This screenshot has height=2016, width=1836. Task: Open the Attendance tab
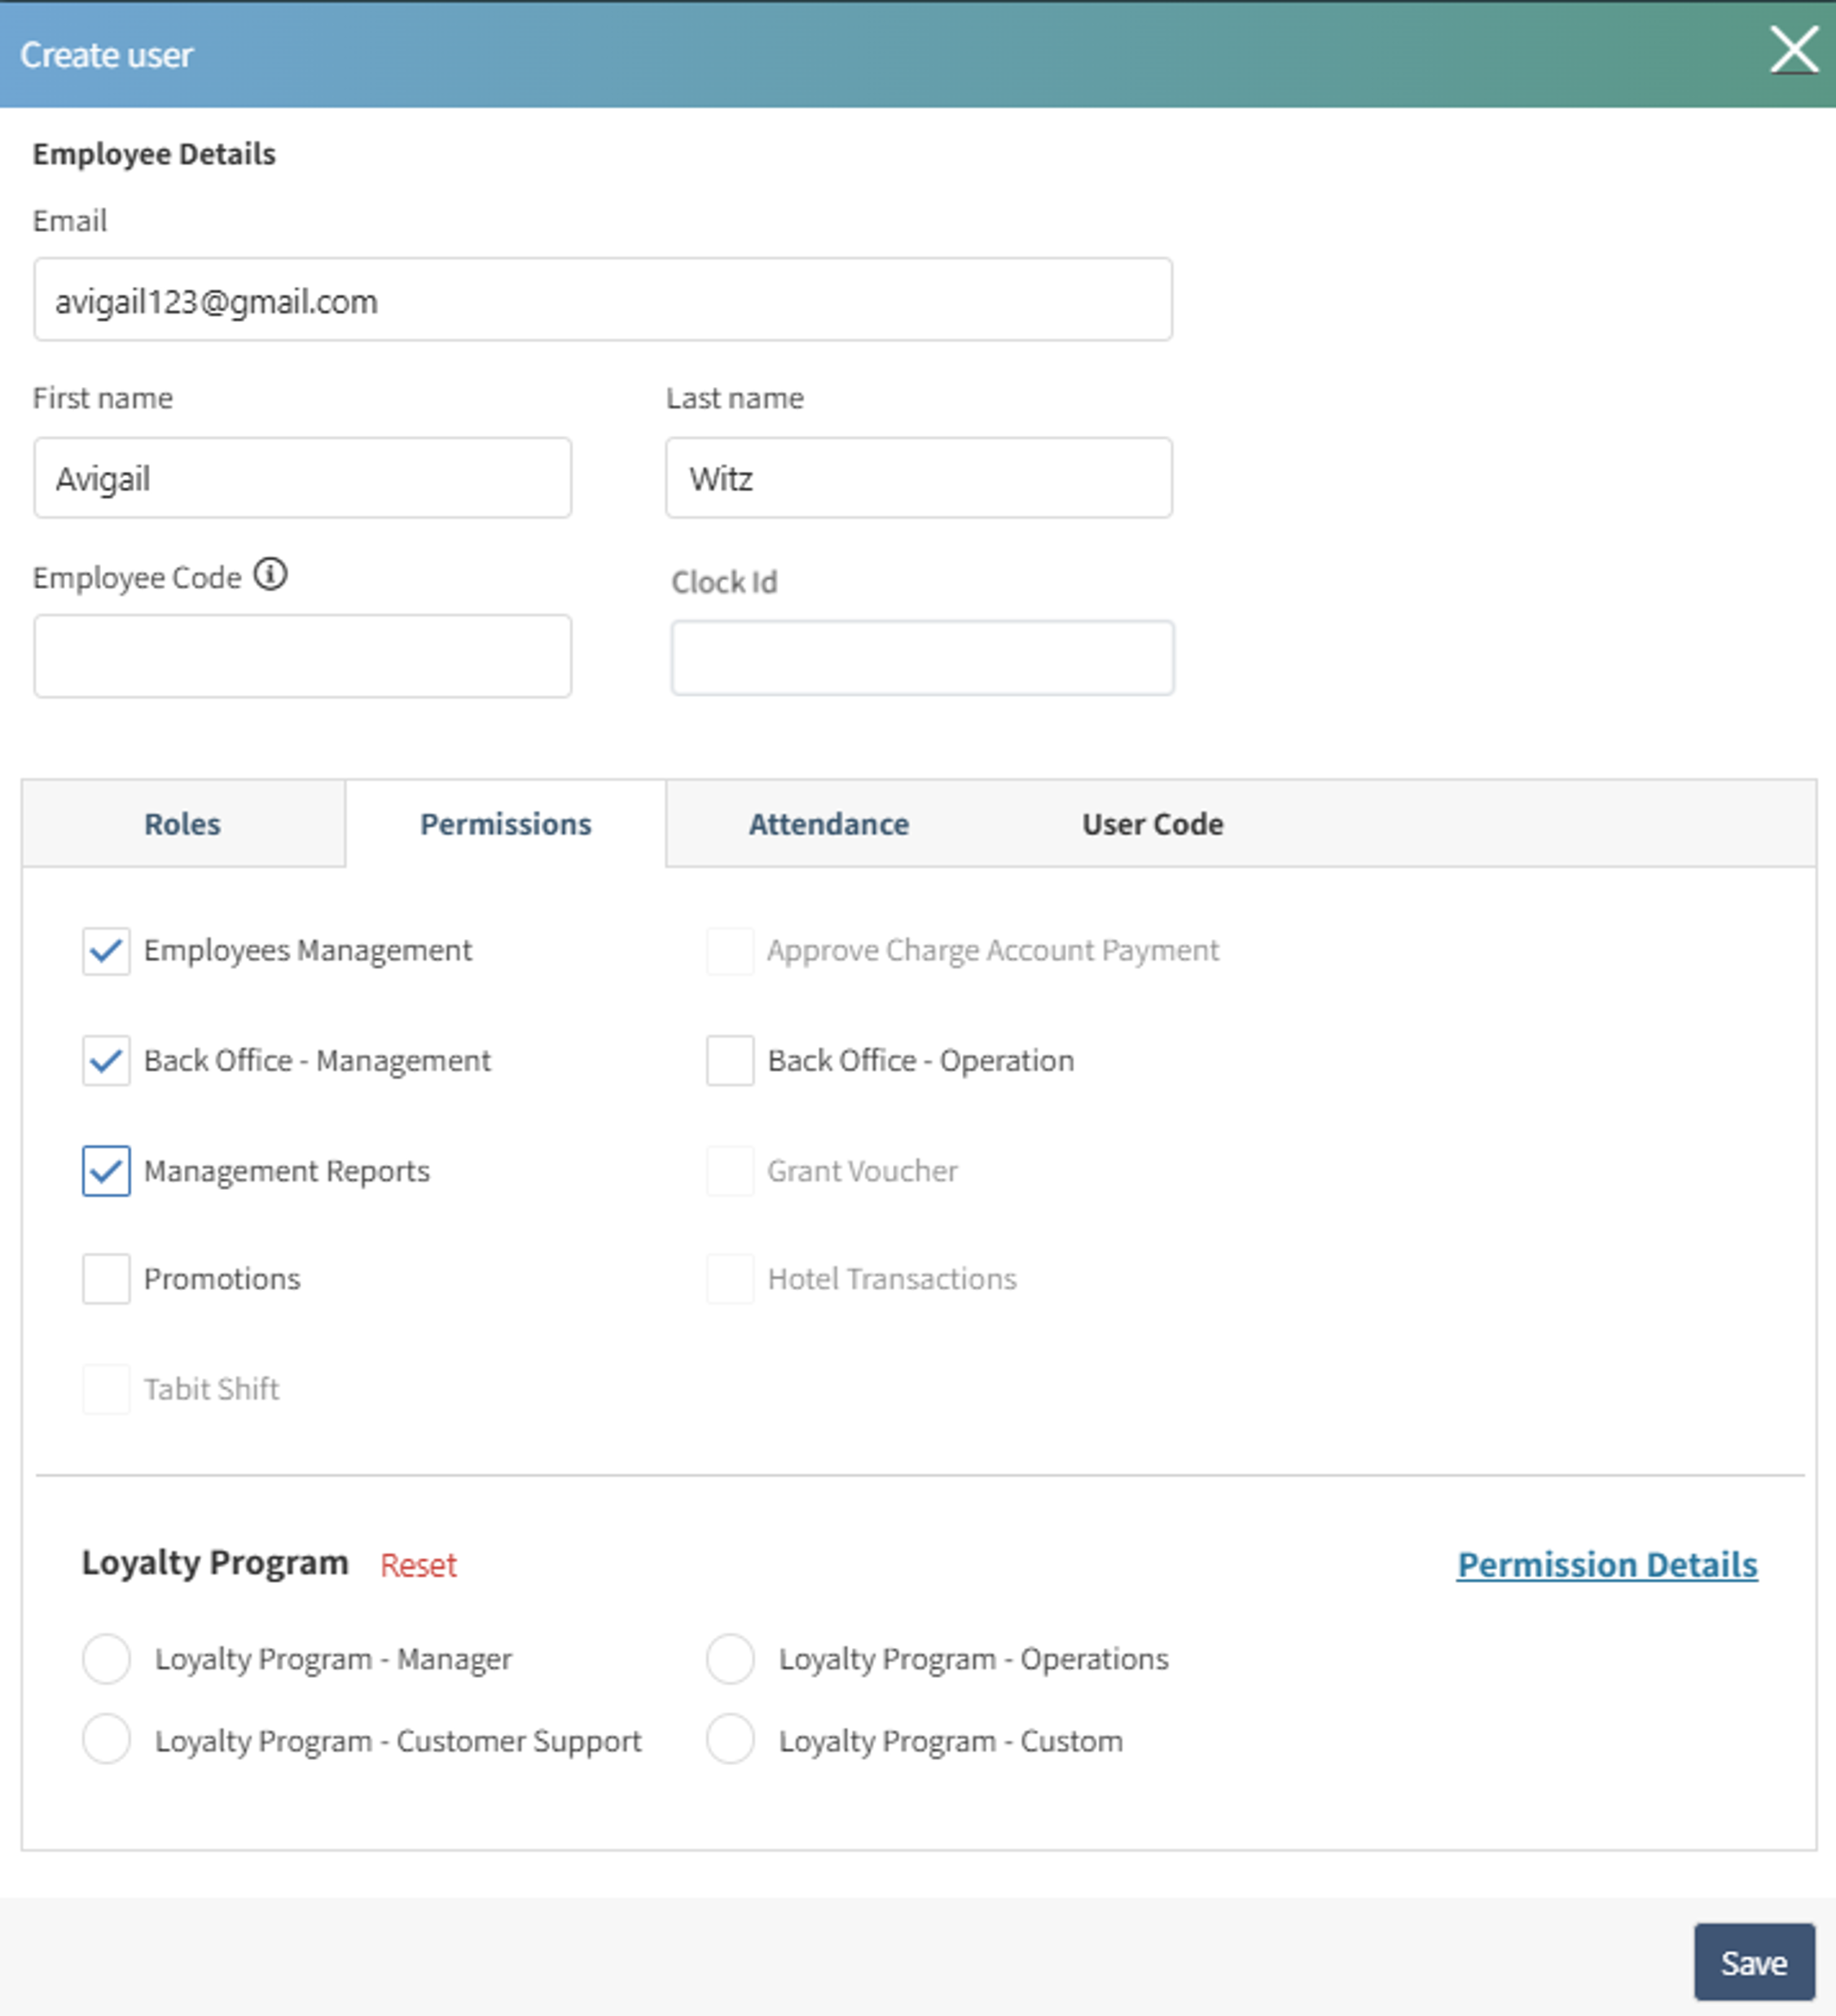[x=829, y=824]
